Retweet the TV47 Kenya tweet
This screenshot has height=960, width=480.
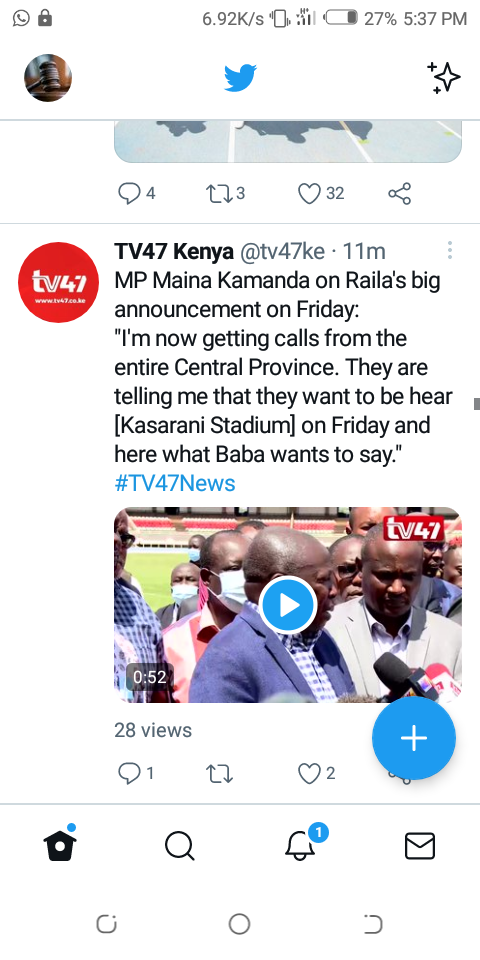[x=219, y=773]
